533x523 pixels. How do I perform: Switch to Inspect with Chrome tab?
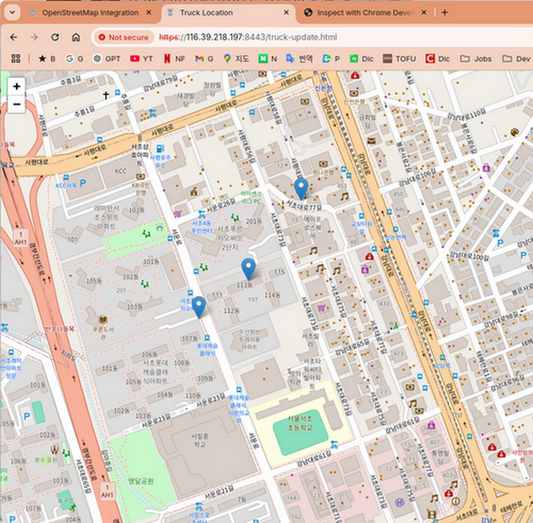click(364, 13)
